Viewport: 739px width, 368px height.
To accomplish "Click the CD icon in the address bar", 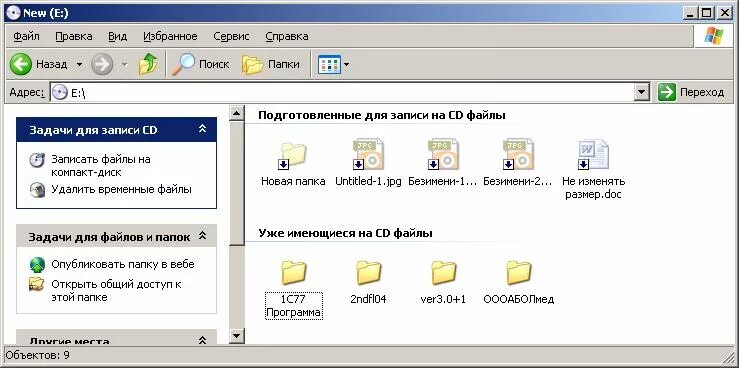I will pos(59,92).
